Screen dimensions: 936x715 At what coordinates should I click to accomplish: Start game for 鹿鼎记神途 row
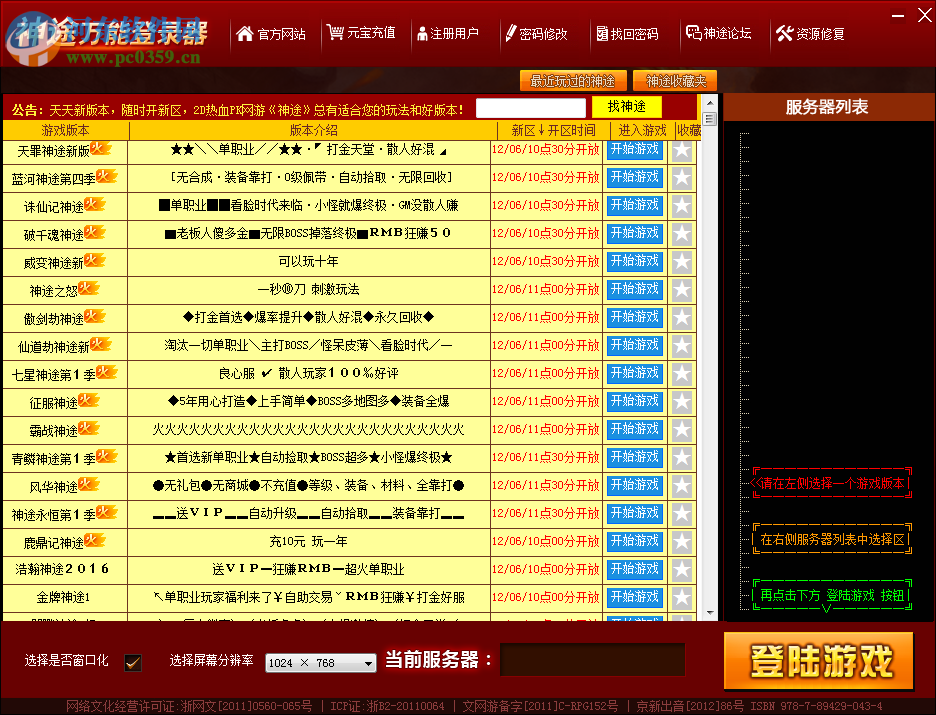pos(635,543)
